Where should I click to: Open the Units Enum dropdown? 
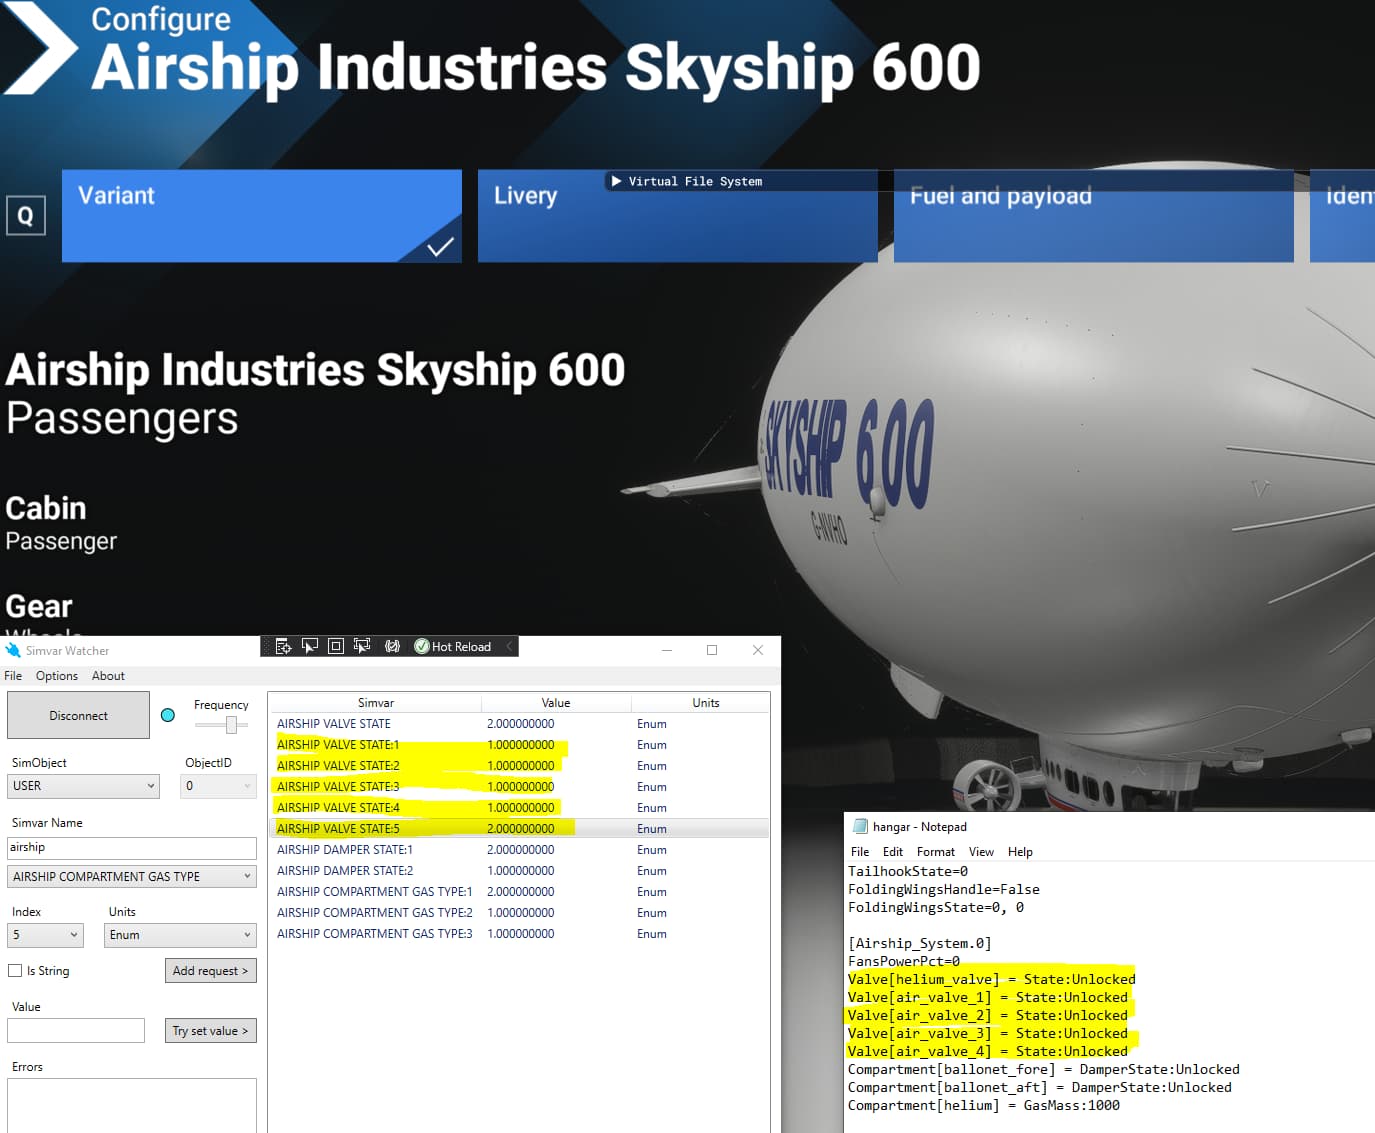180,935
